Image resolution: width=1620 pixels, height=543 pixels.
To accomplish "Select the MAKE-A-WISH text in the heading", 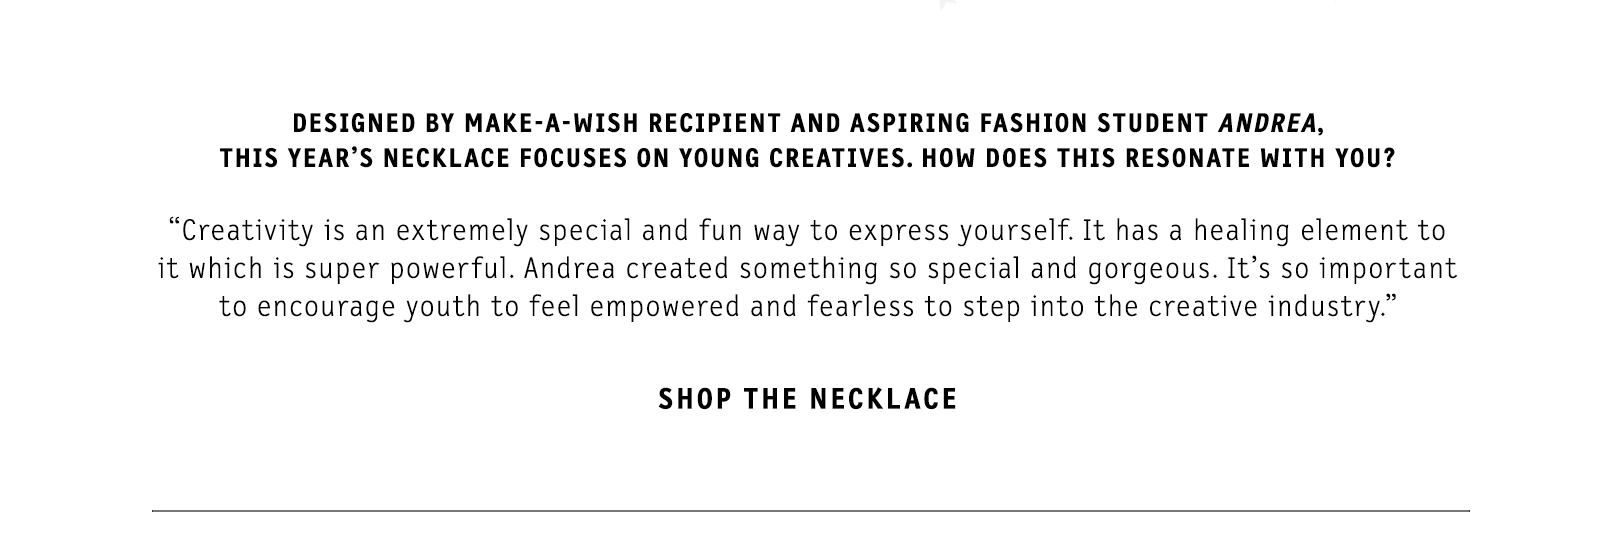I will pyautogui.click(x=554, y=124).
